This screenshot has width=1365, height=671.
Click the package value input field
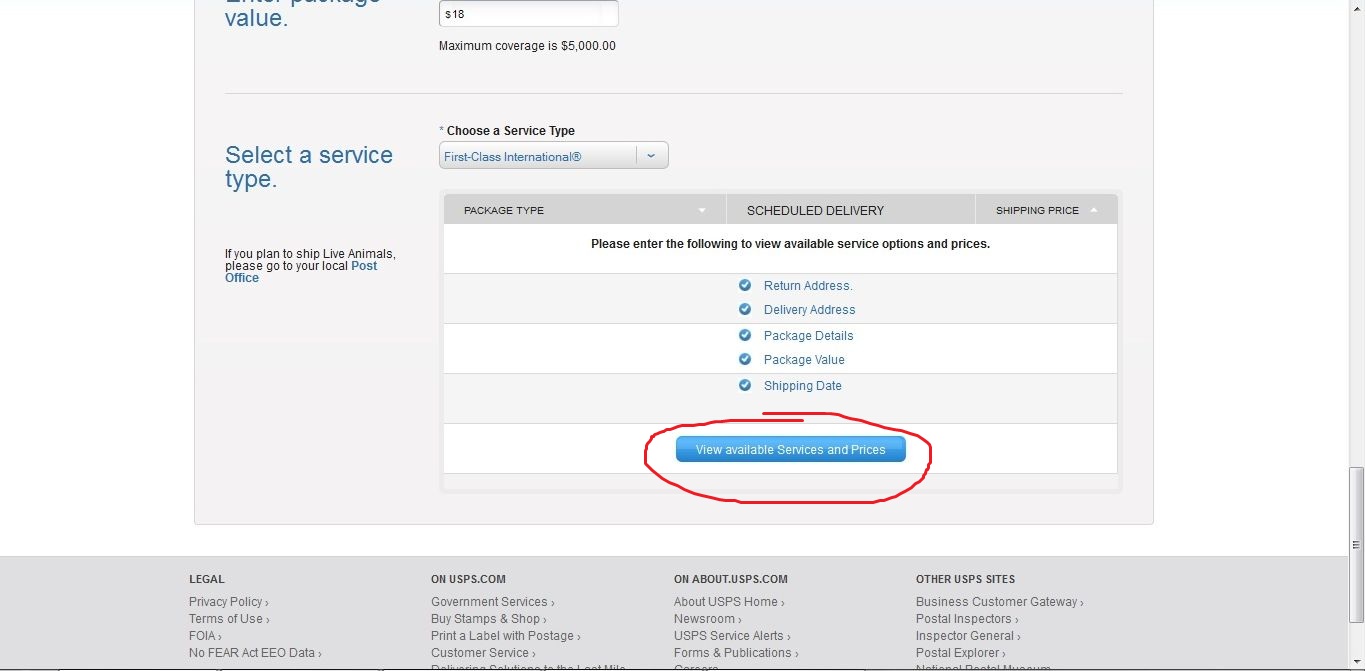pyautogui.click(x=528, y=15)
